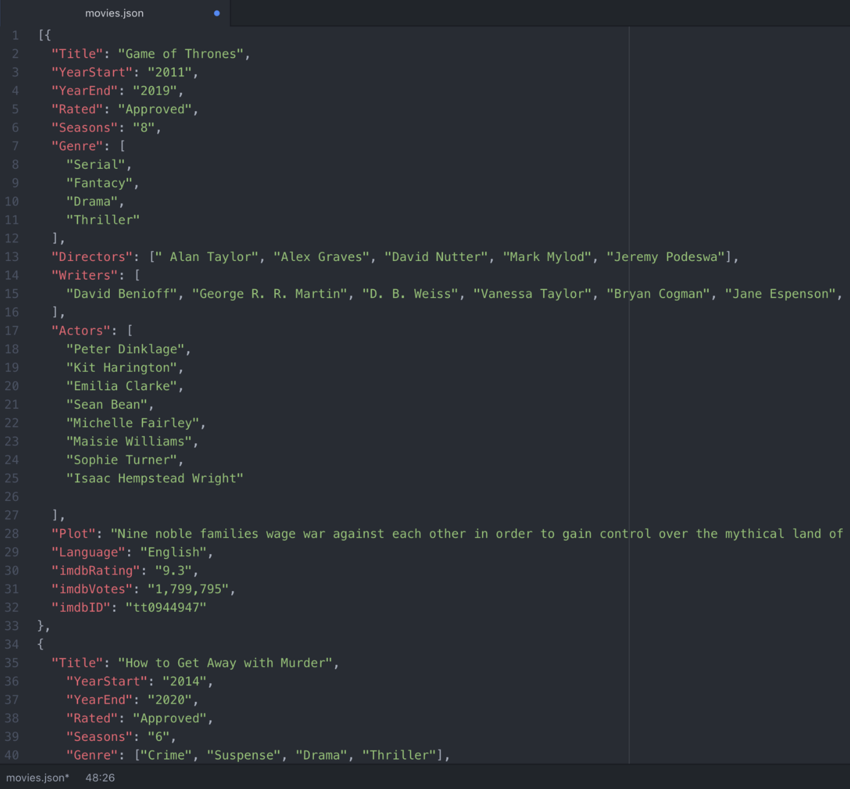Screen dimensions: 850x789
Task: Open movies.json file path in status bar
Action: [x=37, y=778]
